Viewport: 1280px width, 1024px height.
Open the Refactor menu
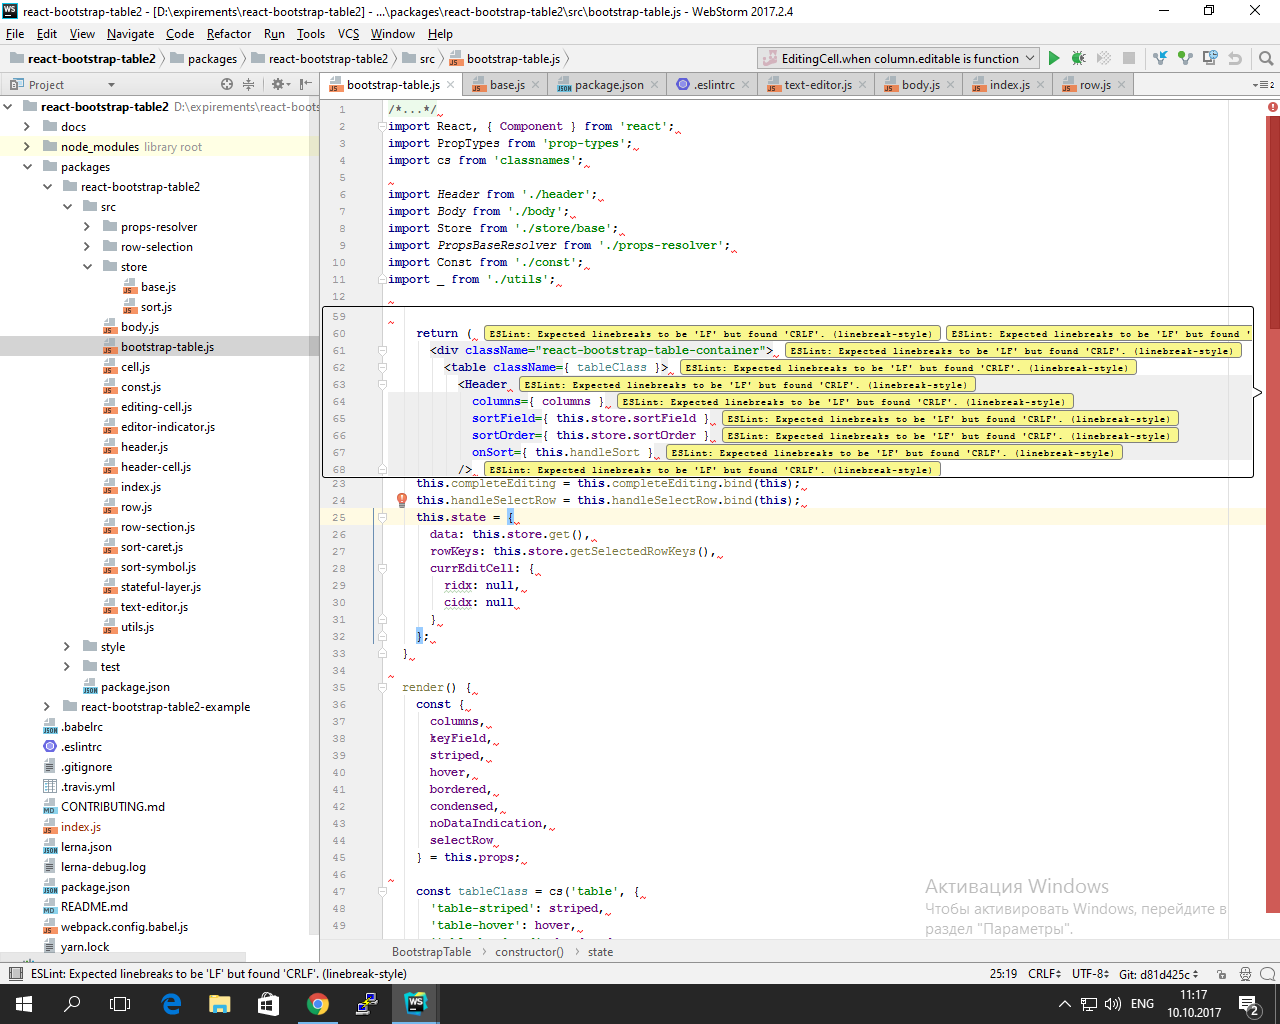229,34
